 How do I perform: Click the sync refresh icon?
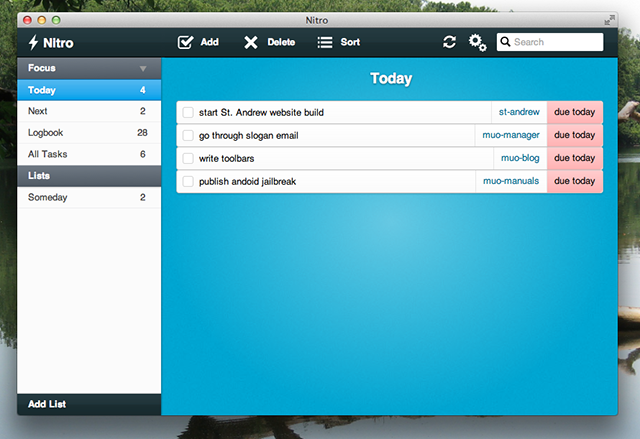tap(449, 42)
